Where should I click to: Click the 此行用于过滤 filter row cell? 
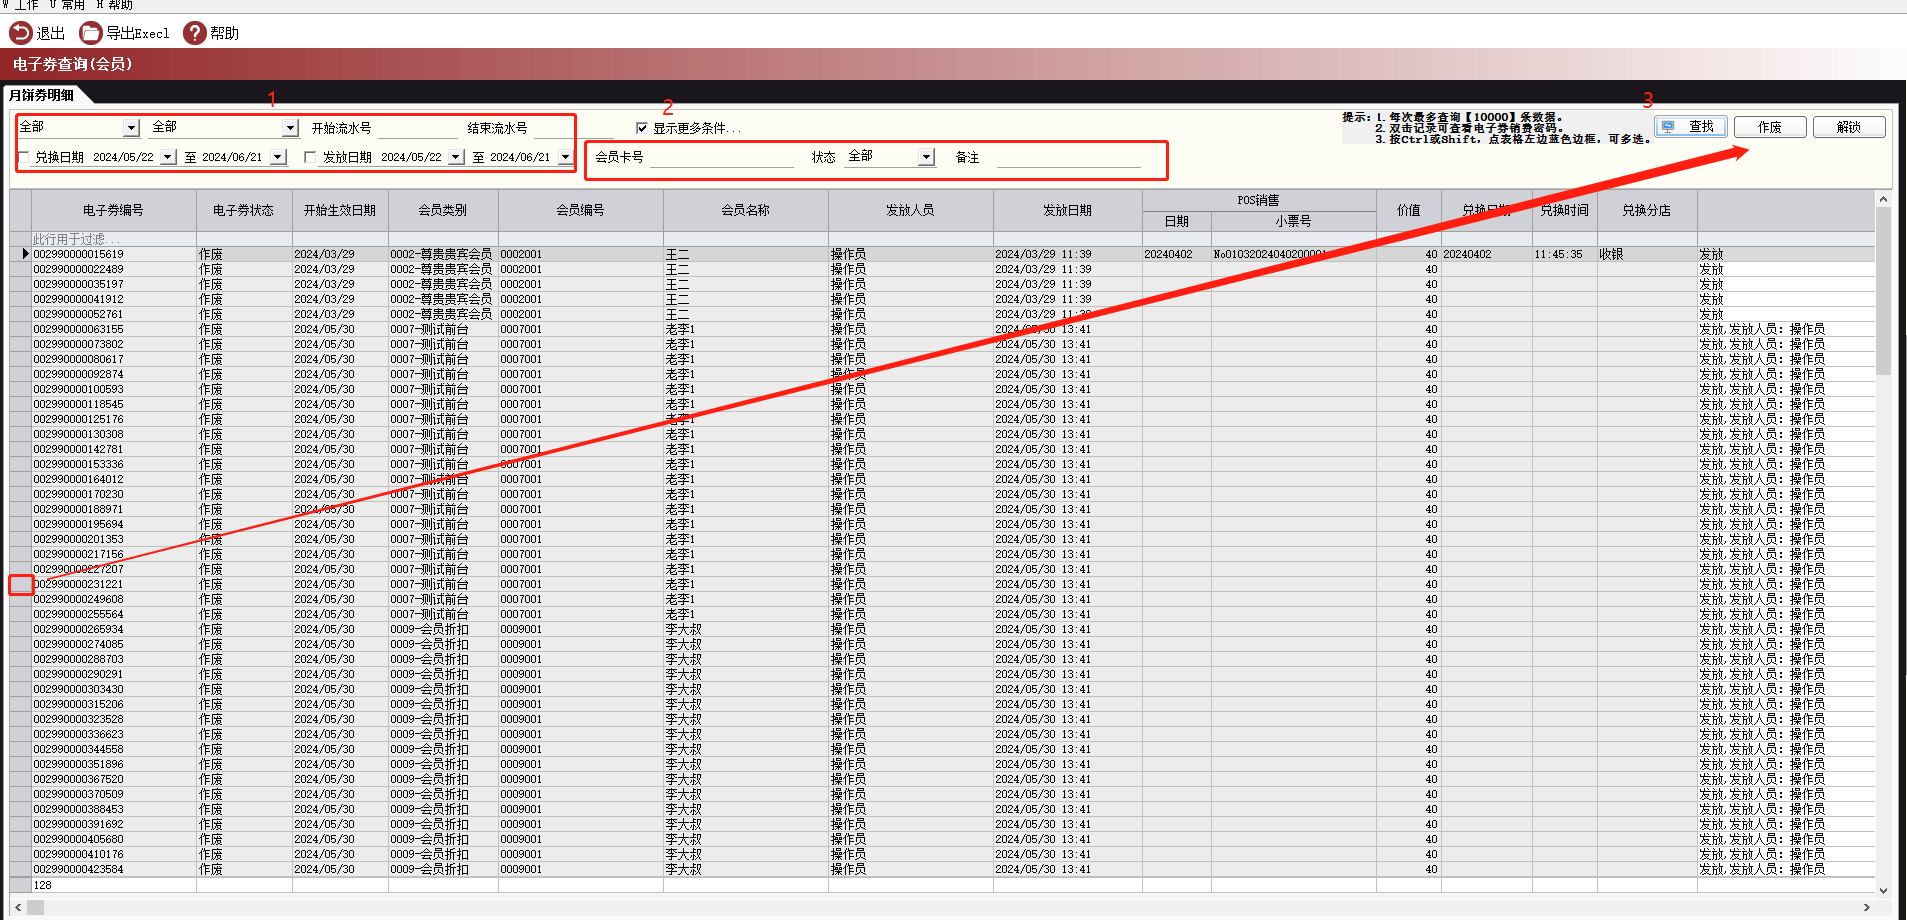tap(113, 239)
